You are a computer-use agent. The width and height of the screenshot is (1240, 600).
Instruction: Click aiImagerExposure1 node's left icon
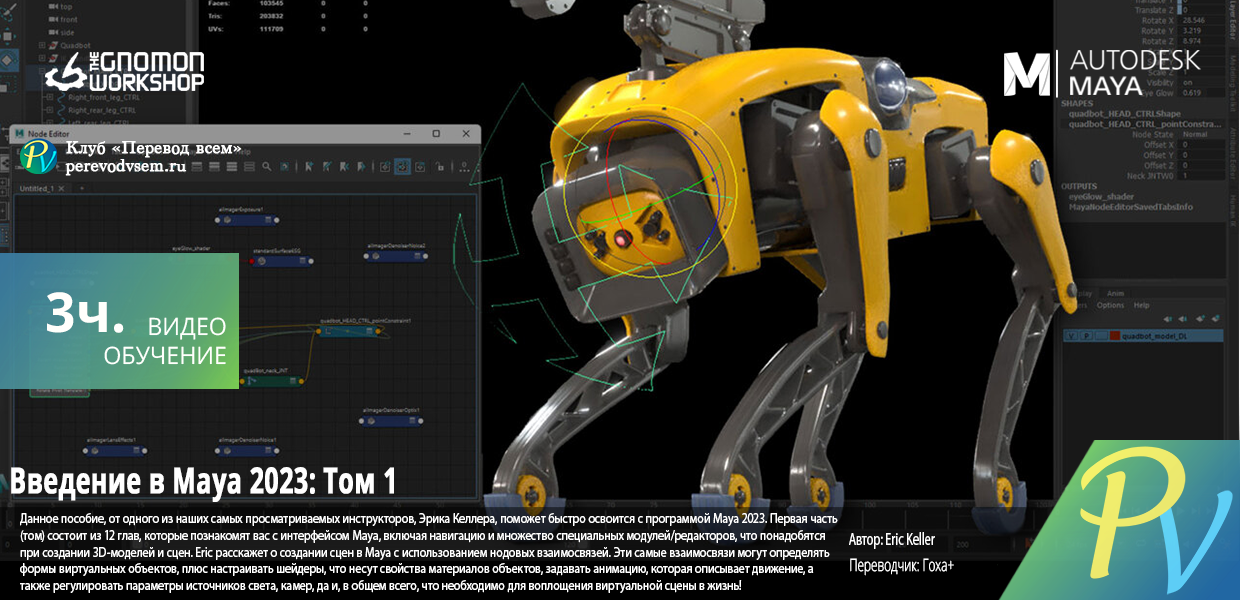click(x=227, y=220)
